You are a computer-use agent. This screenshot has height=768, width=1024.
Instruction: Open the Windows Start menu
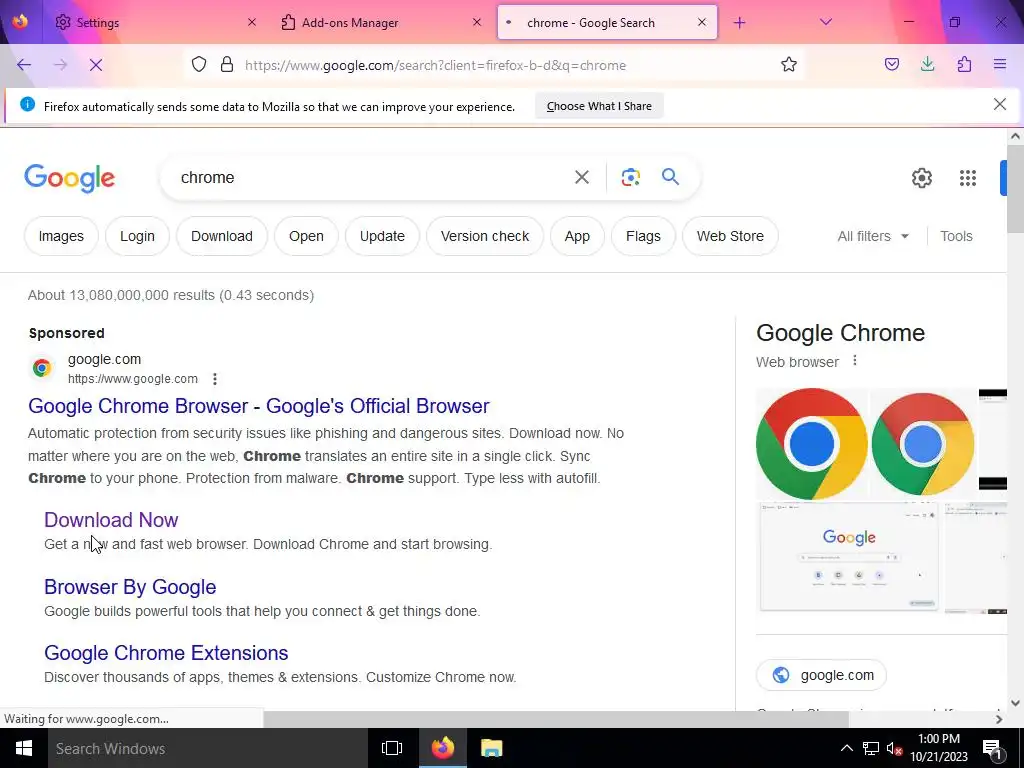click(24, 748)
